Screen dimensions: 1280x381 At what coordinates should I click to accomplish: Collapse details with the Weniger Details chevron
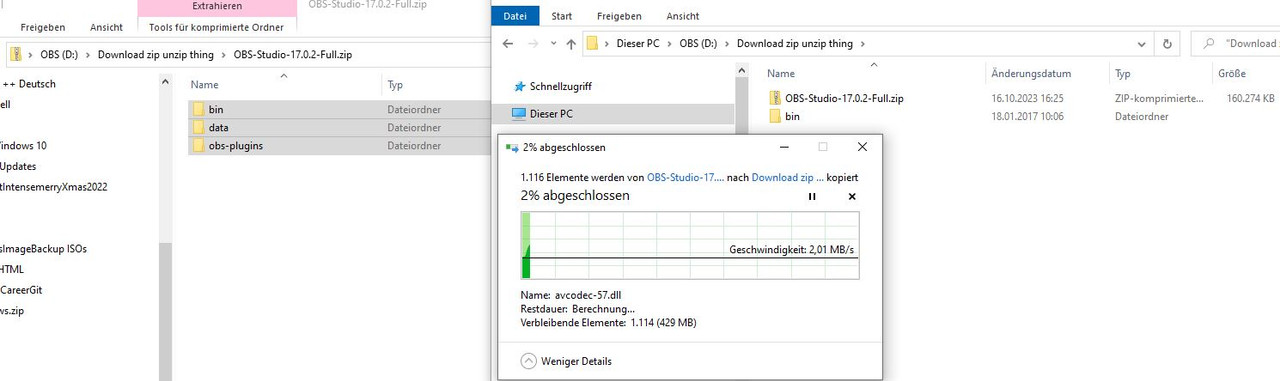pos(529,361)
